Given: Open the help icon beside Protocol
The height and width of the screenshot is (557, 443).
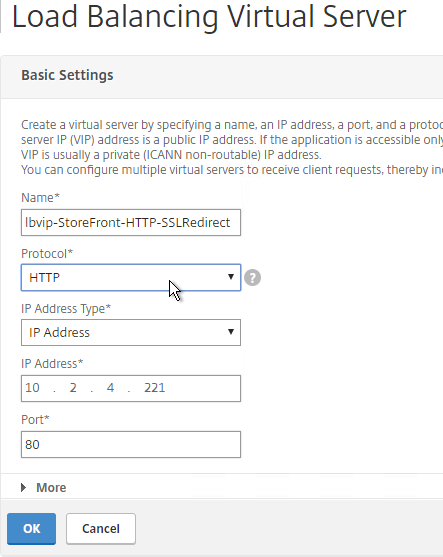Looking at the screenshot, I should [x=253, y=277].
